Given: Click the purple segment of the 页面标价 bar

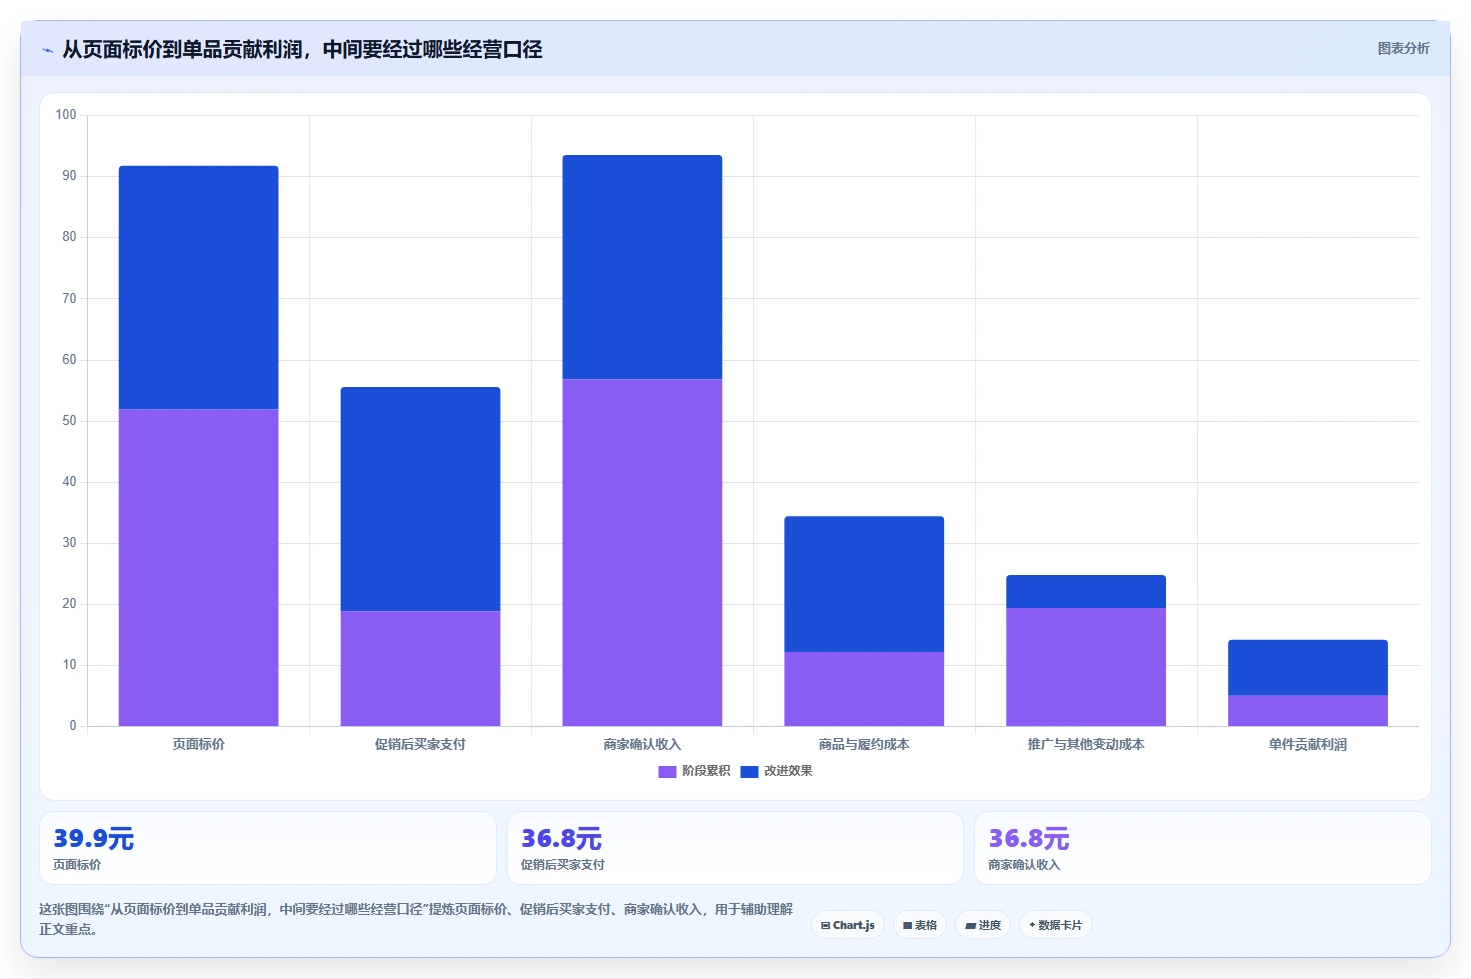Looking at the screenshot, I should 198,567.
